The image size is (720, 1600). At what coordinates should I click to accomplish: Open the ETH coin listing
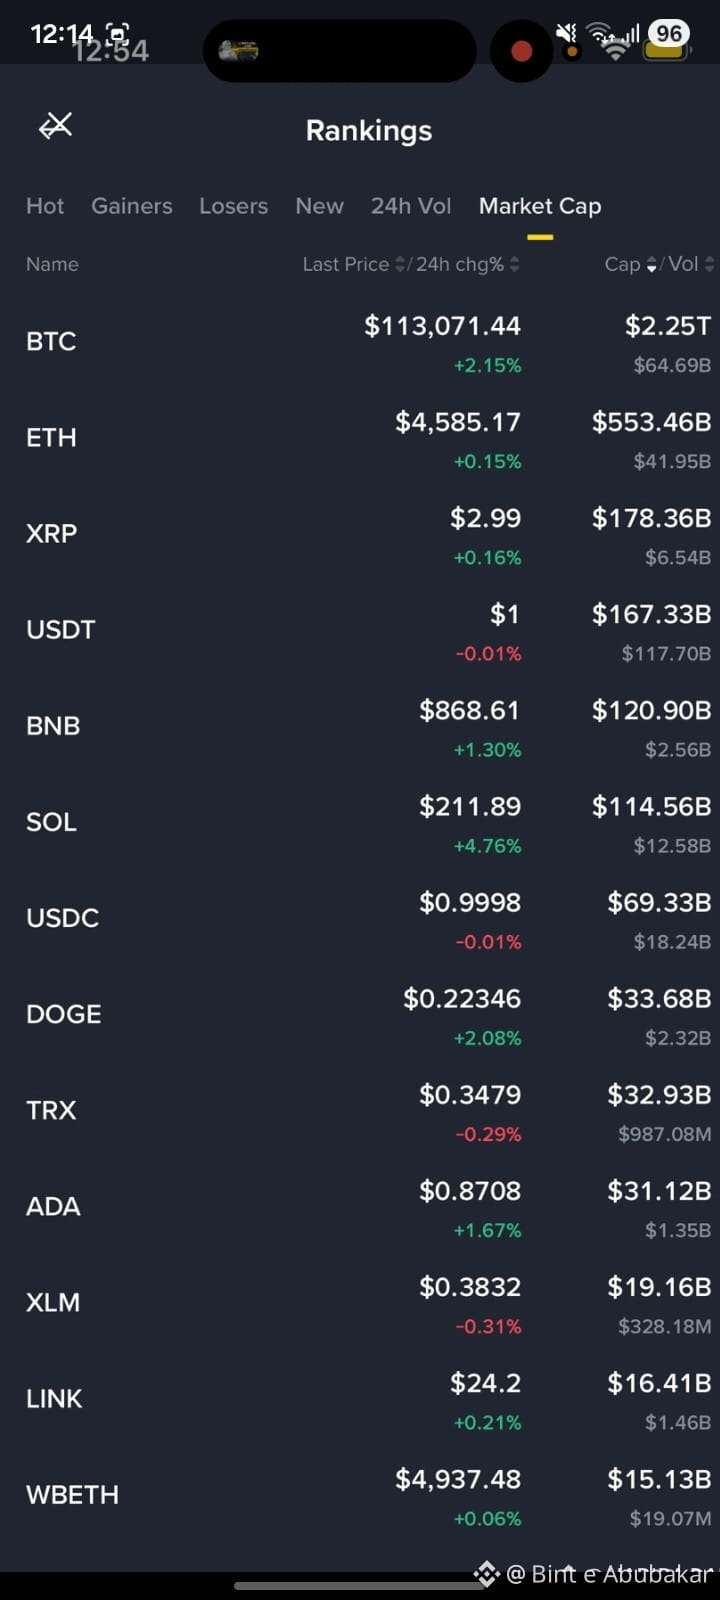point(360,438)
